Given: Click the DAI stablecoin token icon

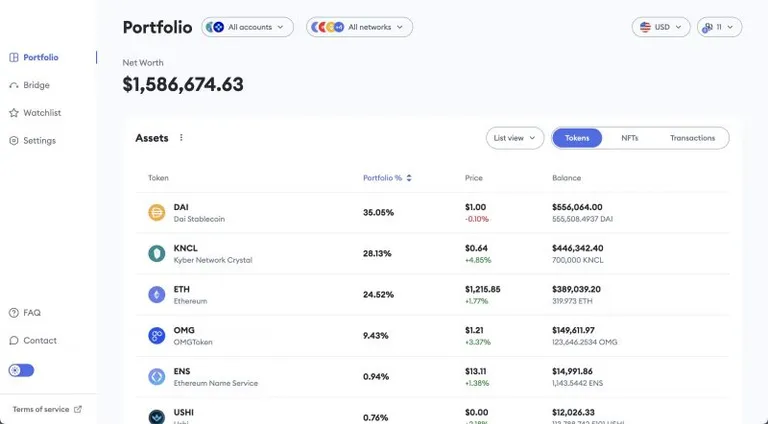Looking at the screenshot, I should tap(157, 212).
